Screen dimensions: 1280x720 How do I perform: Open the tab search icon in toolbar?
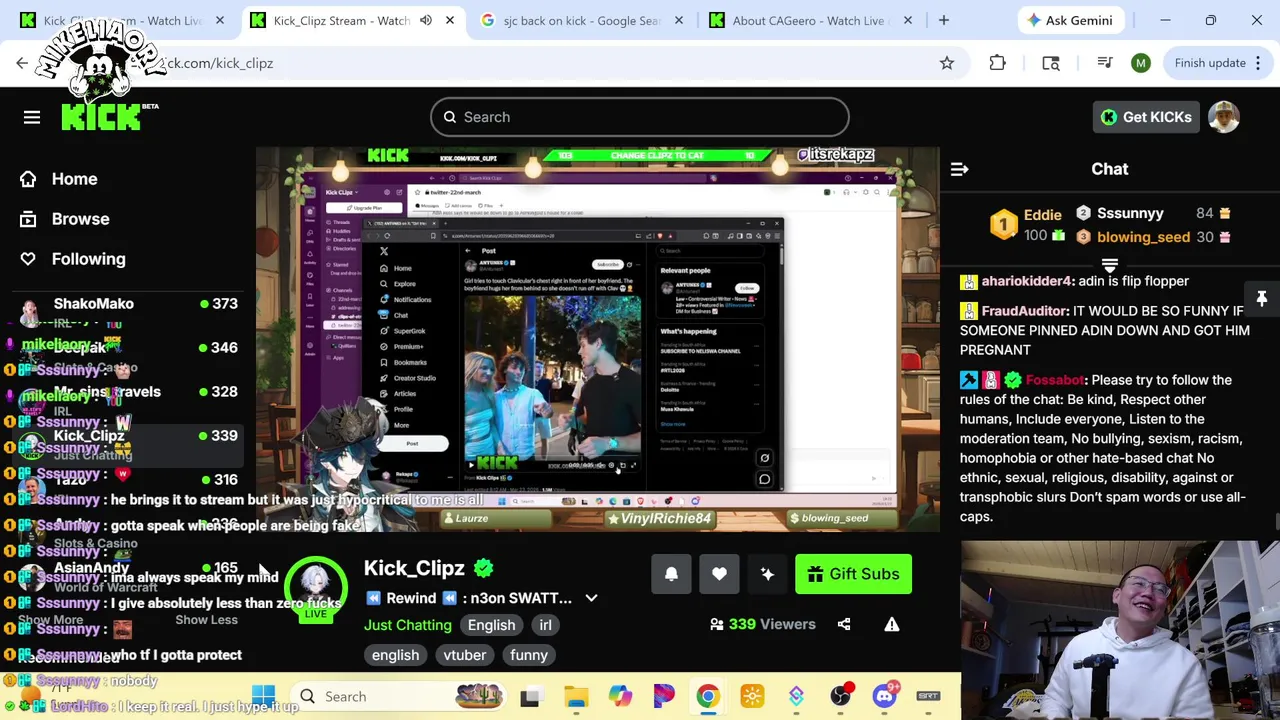1051,63
